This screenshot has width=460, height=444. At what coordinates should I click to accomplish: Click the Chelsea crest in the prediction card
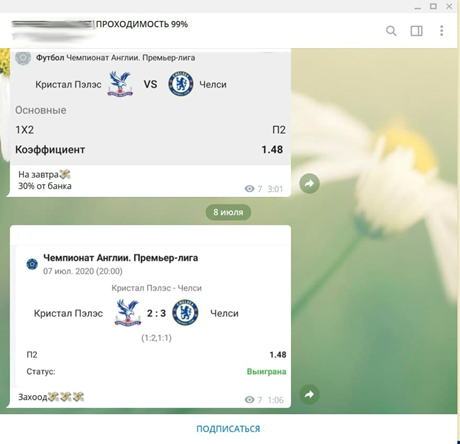[181, 83]
